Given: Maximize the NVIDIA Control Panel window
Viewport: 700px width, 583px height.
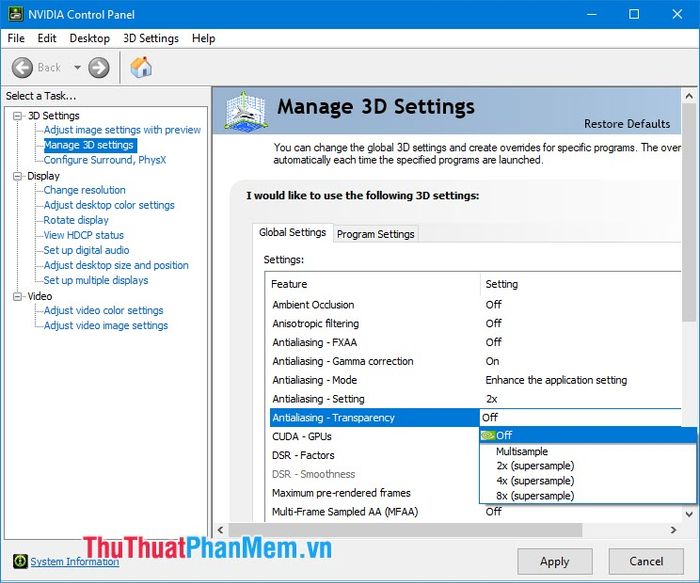Looking at the screenshot, I should click(634, 14).
